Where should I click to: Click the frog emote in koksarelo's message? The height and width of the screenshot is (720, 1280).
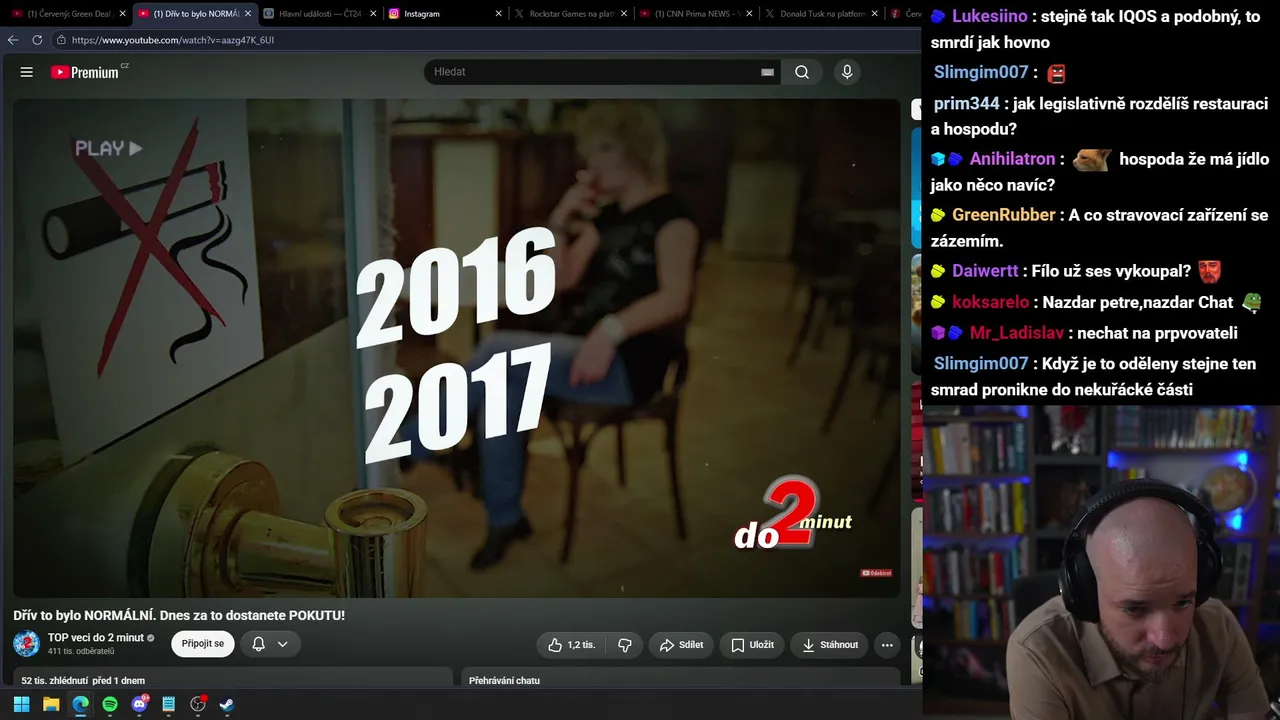(1251, 301)
